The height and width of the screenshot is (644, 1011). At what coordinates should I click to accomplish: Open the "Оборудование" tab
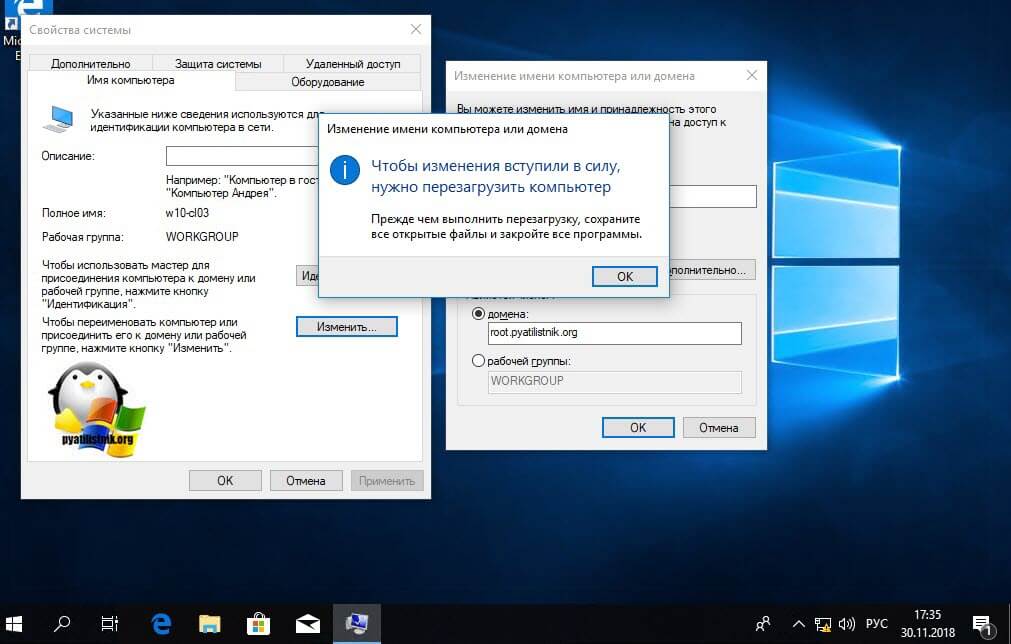tap(327, 82)
